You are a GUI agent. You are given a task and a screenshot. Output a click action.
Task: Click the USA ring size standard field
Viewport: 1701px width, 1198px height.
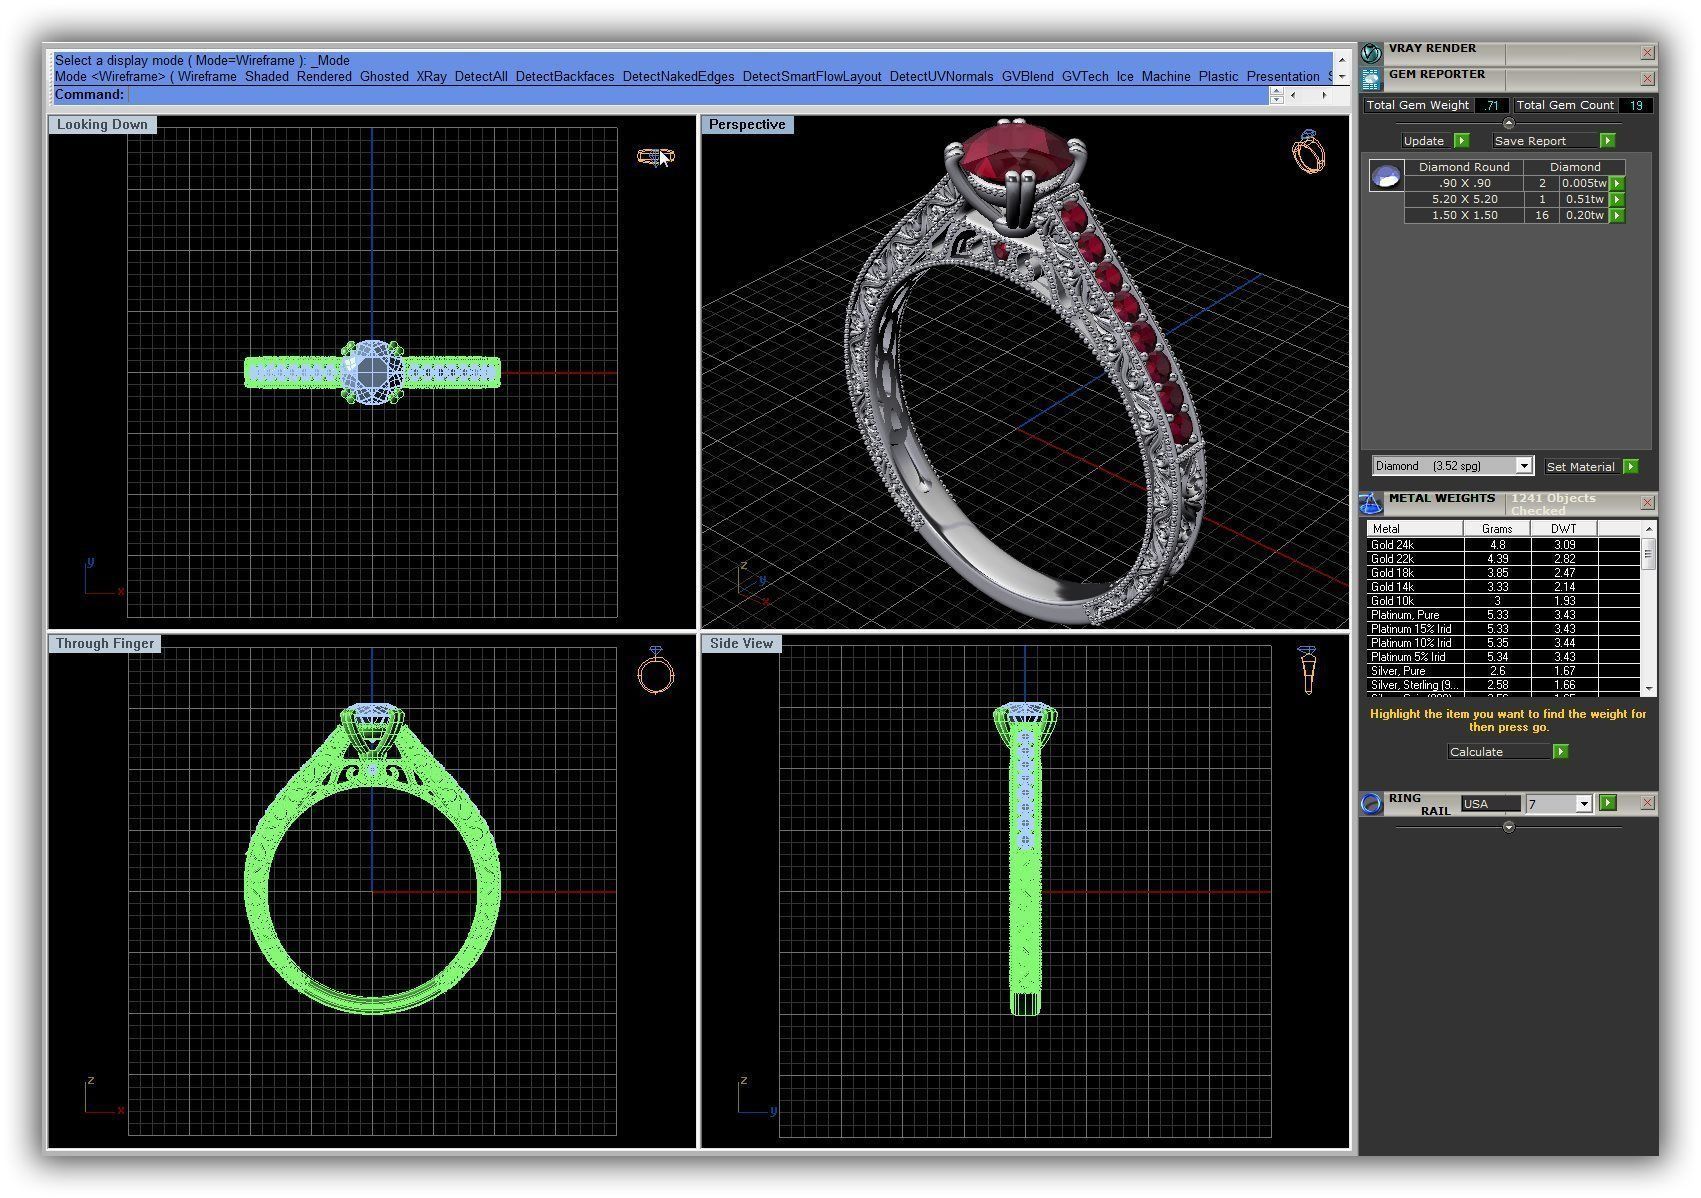click(x=1490, y=804)
